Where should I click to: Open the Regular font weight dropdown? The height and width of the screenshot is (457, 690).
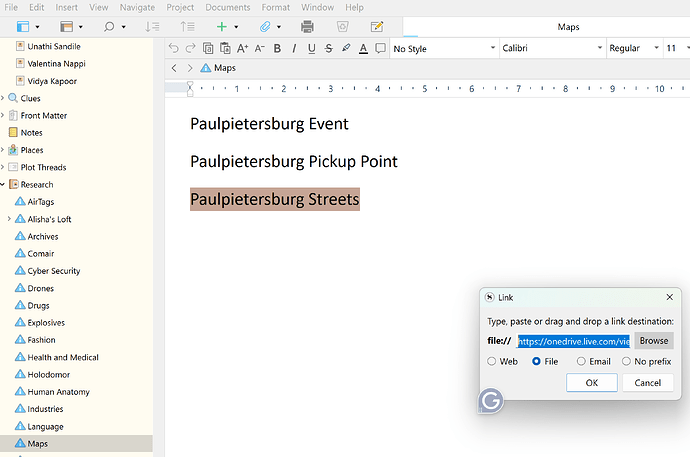[x=634, y=48]
